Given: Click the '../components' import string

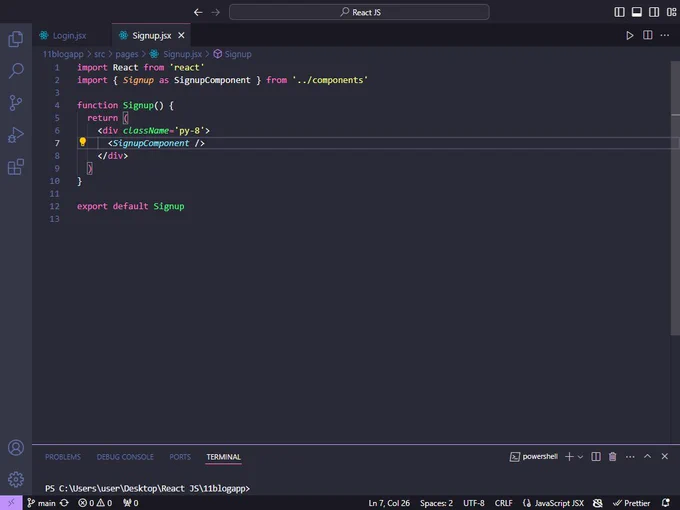Looking at the screenshot, I should click(x=330, y=80).
